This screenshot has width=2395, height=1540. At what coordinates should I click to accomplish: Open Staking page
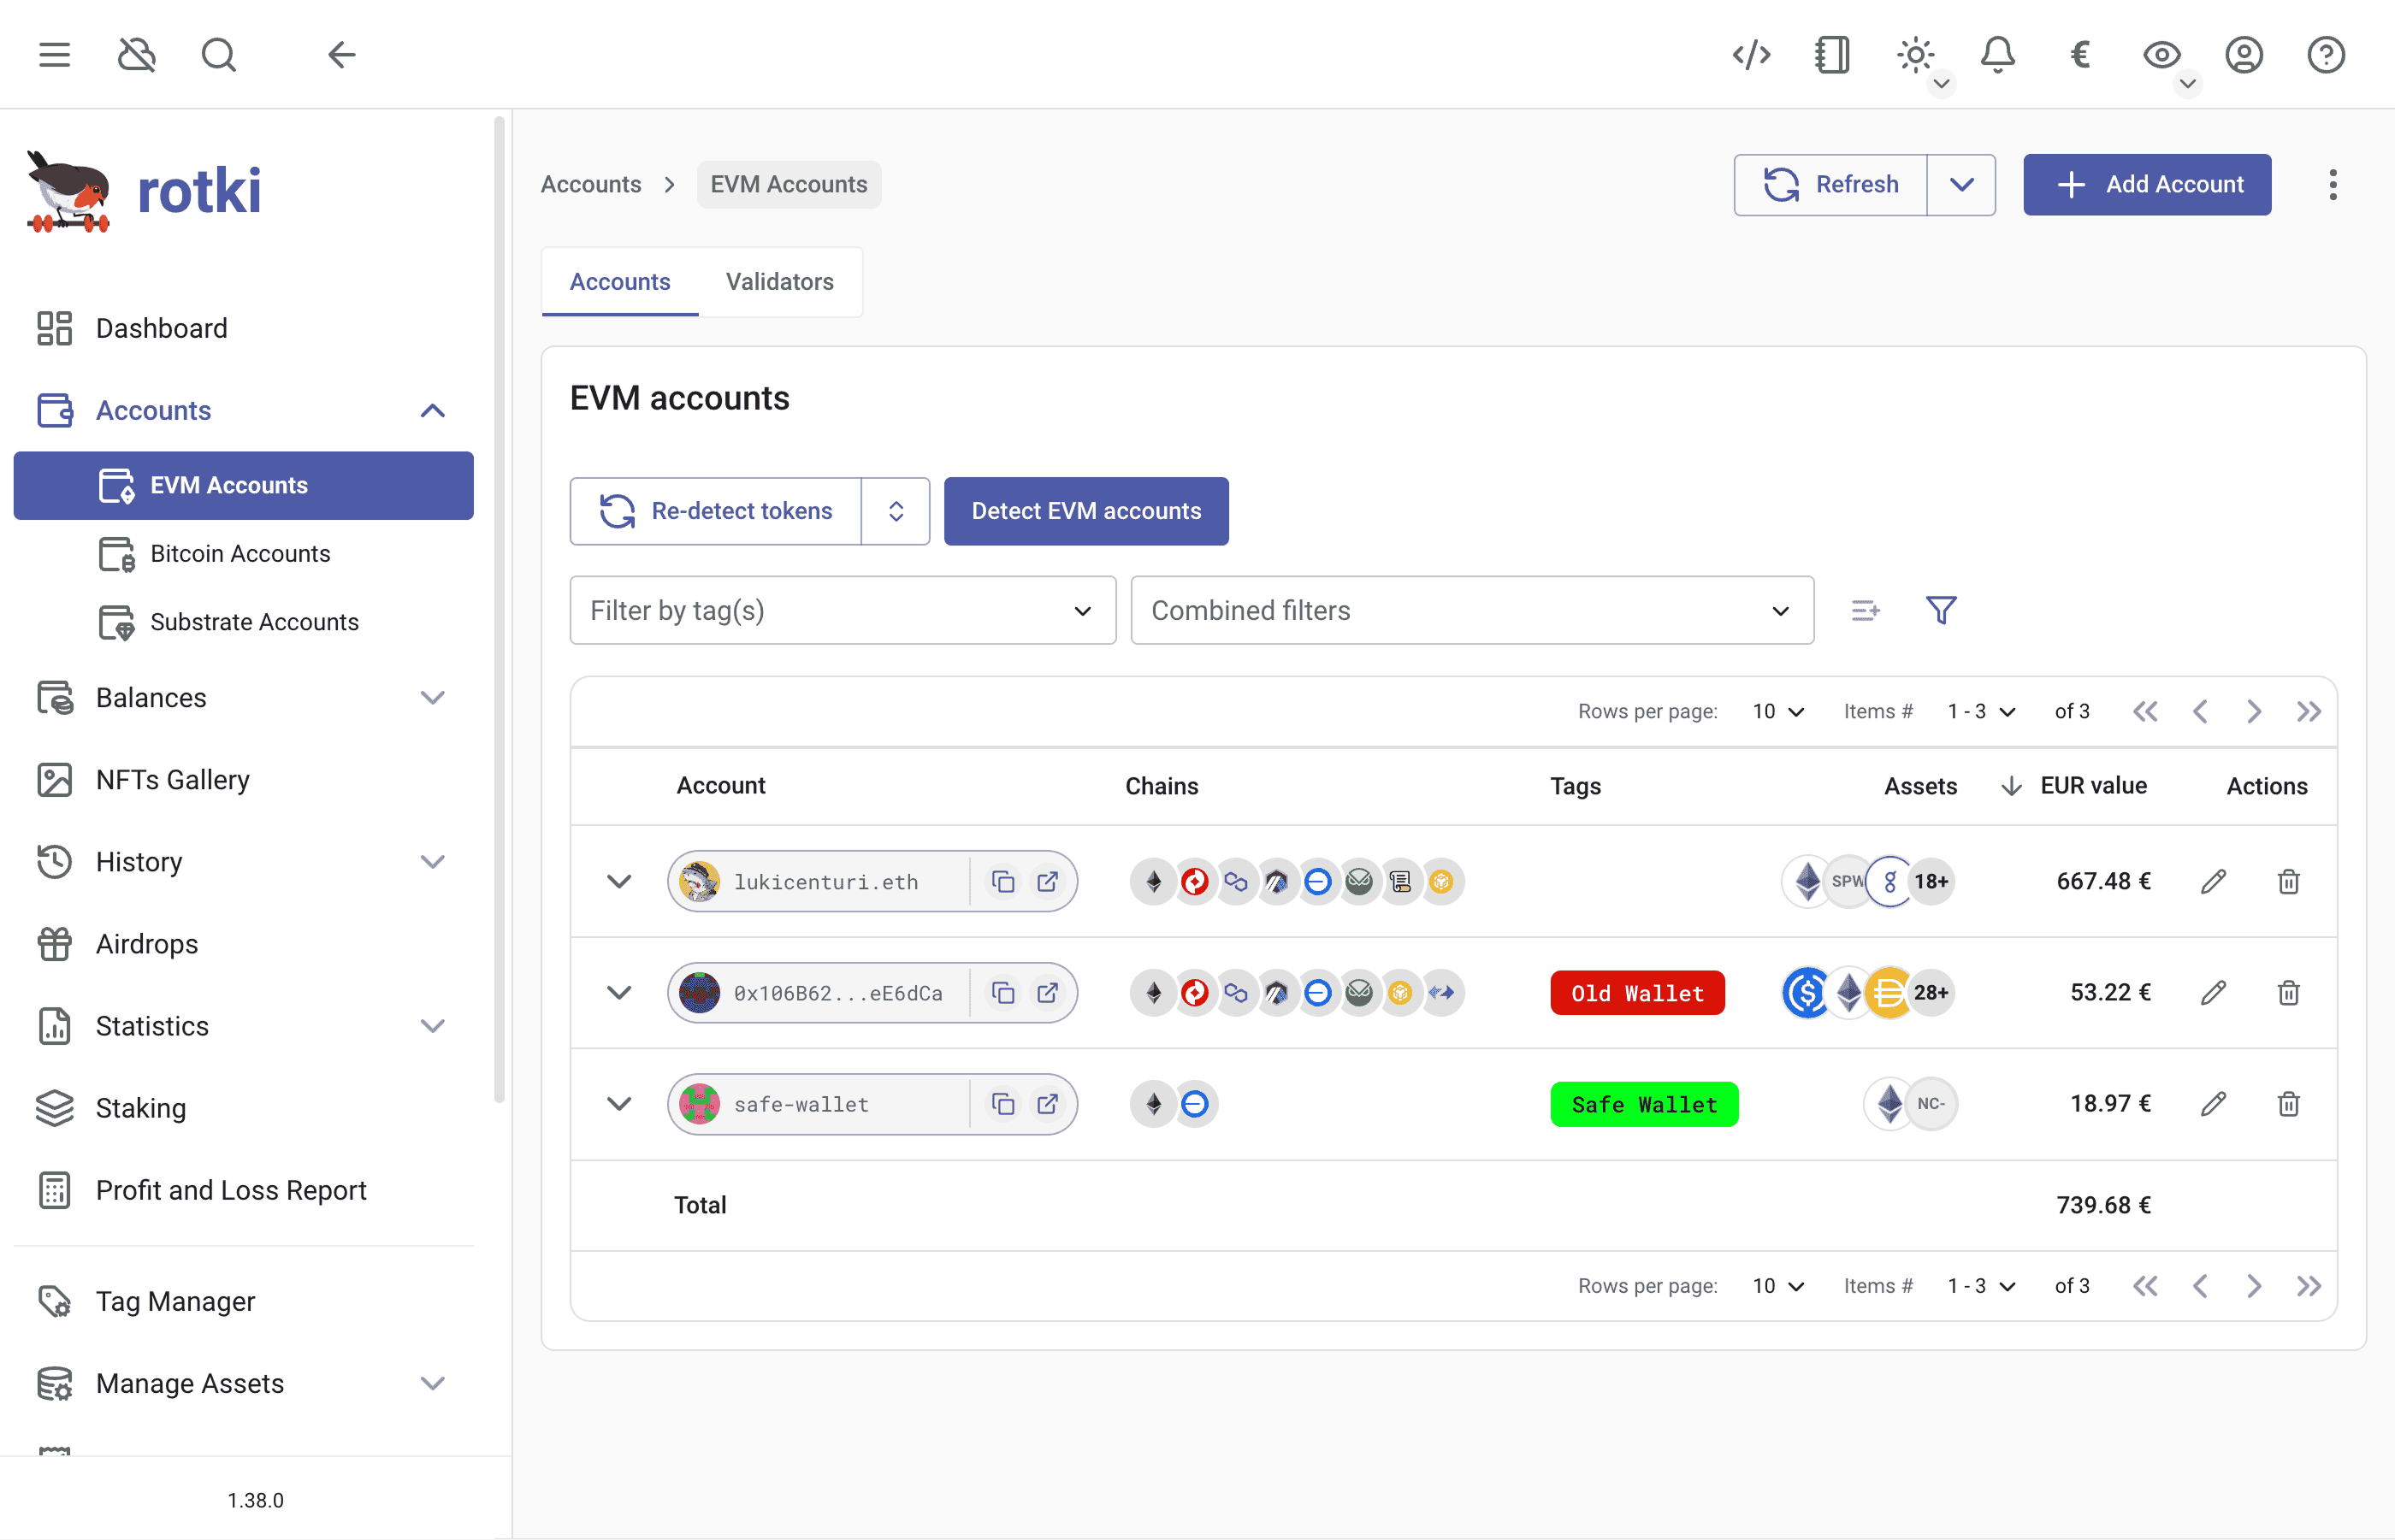coord(243,1107)
